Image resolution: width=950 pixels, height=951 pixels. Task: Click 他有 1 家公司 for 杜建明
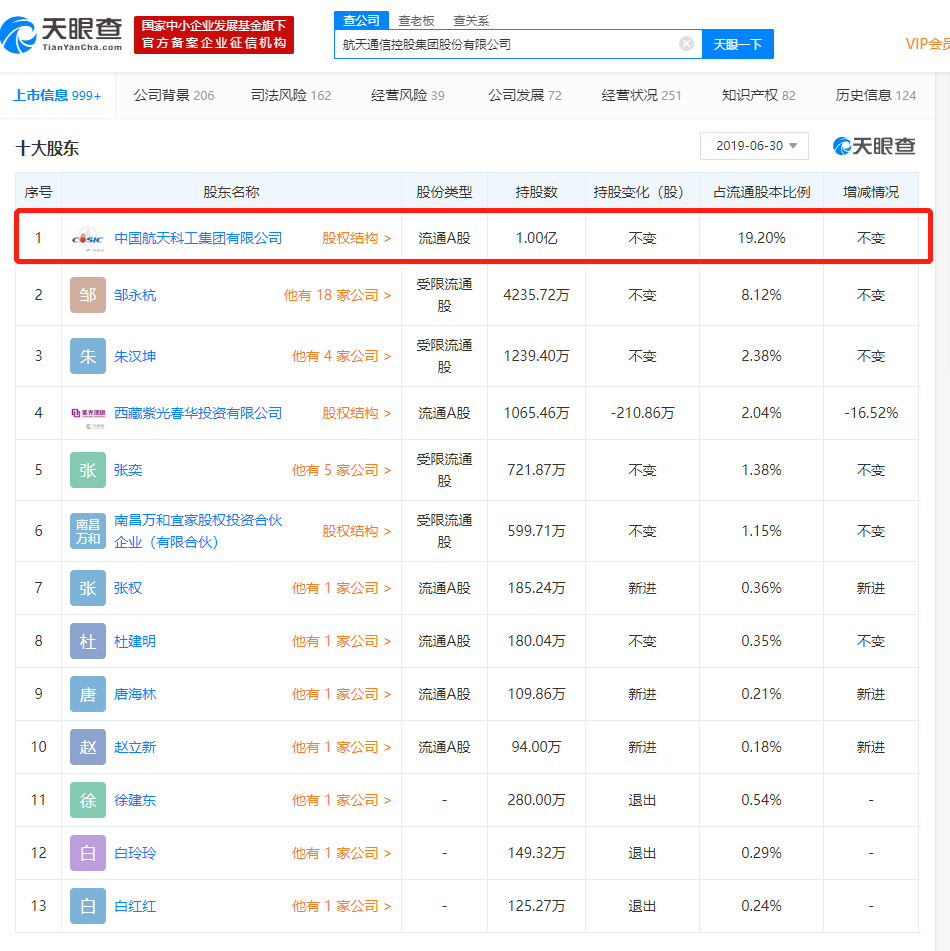(342, 641)
